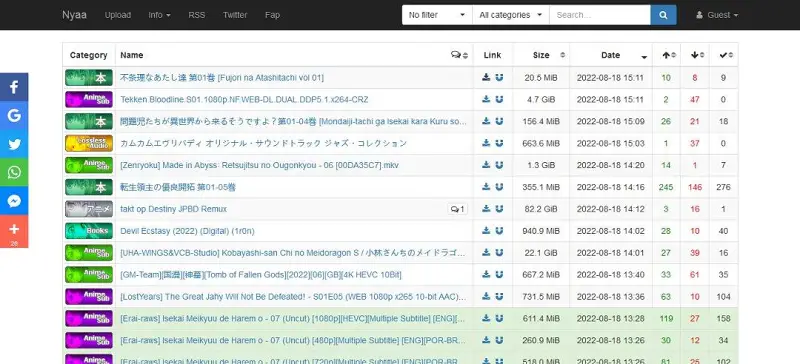Viewport: 800px width, 364px height.
Task: Expand the Info menu
Action: [159, 15]
